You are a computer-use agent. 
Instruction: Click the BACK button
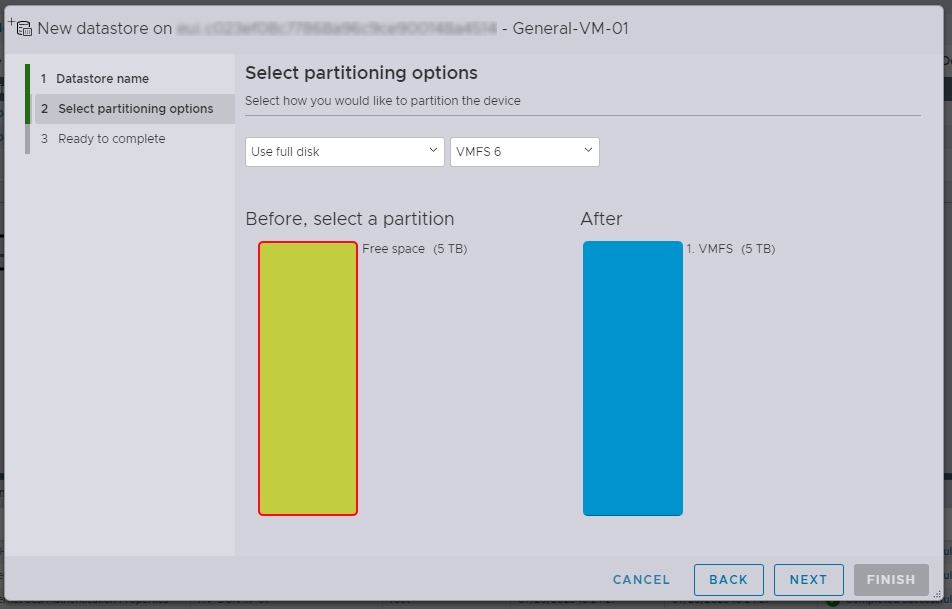729,580
